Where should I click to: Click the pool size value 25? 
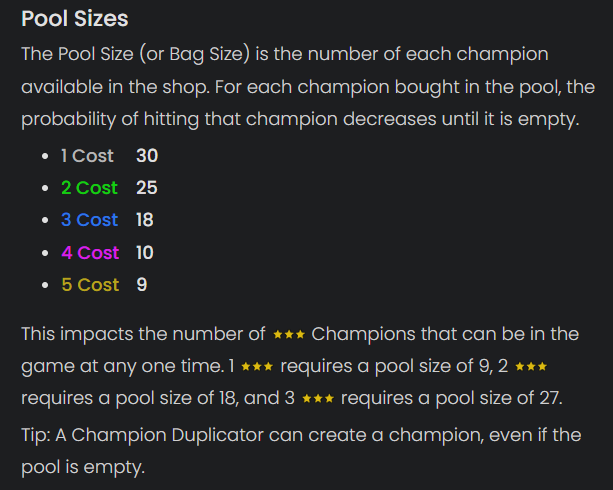(x=147, y=188)
